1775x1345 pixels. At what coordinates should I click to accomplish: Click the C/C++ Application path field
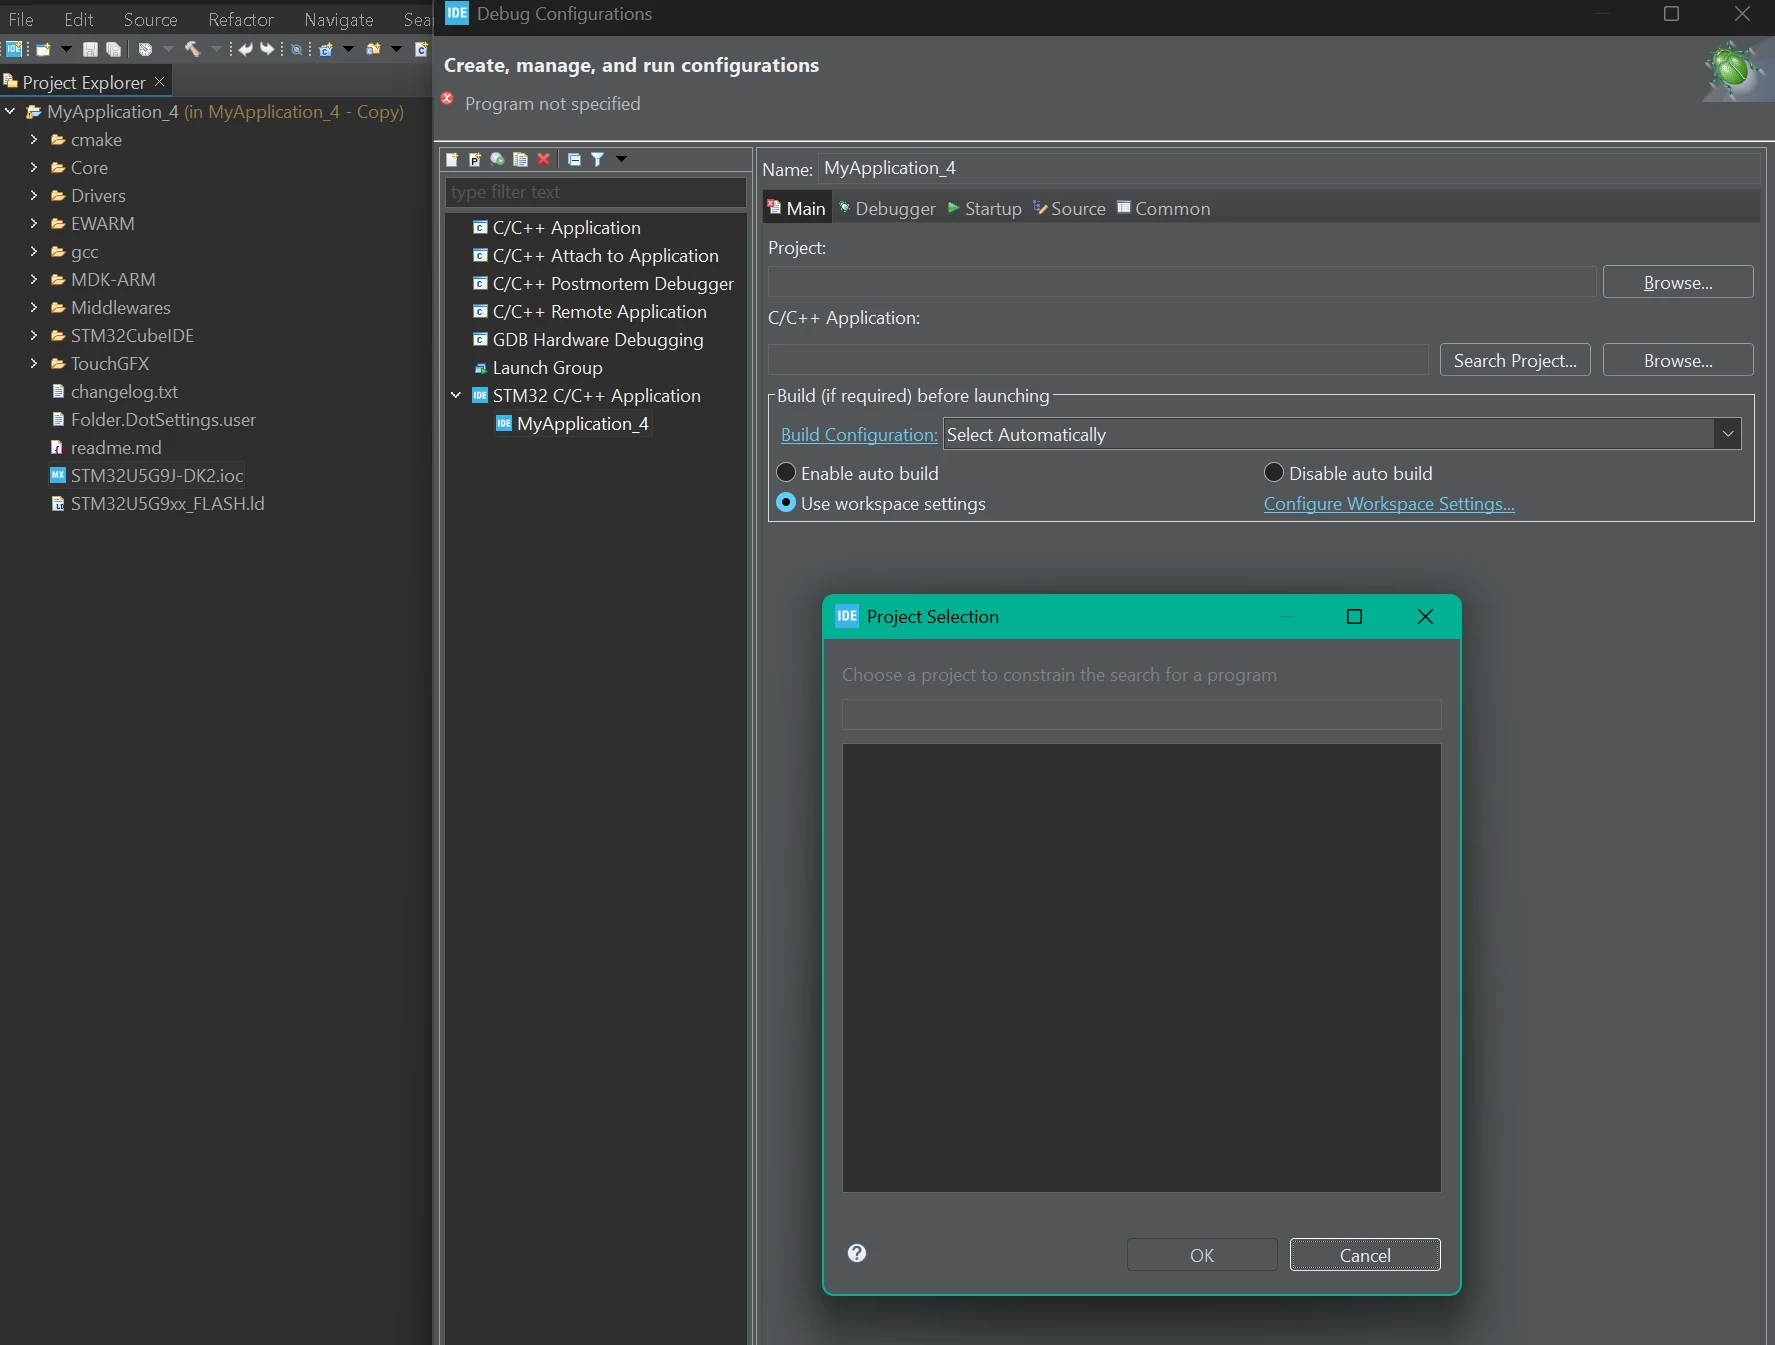(x=1098, y=360)
